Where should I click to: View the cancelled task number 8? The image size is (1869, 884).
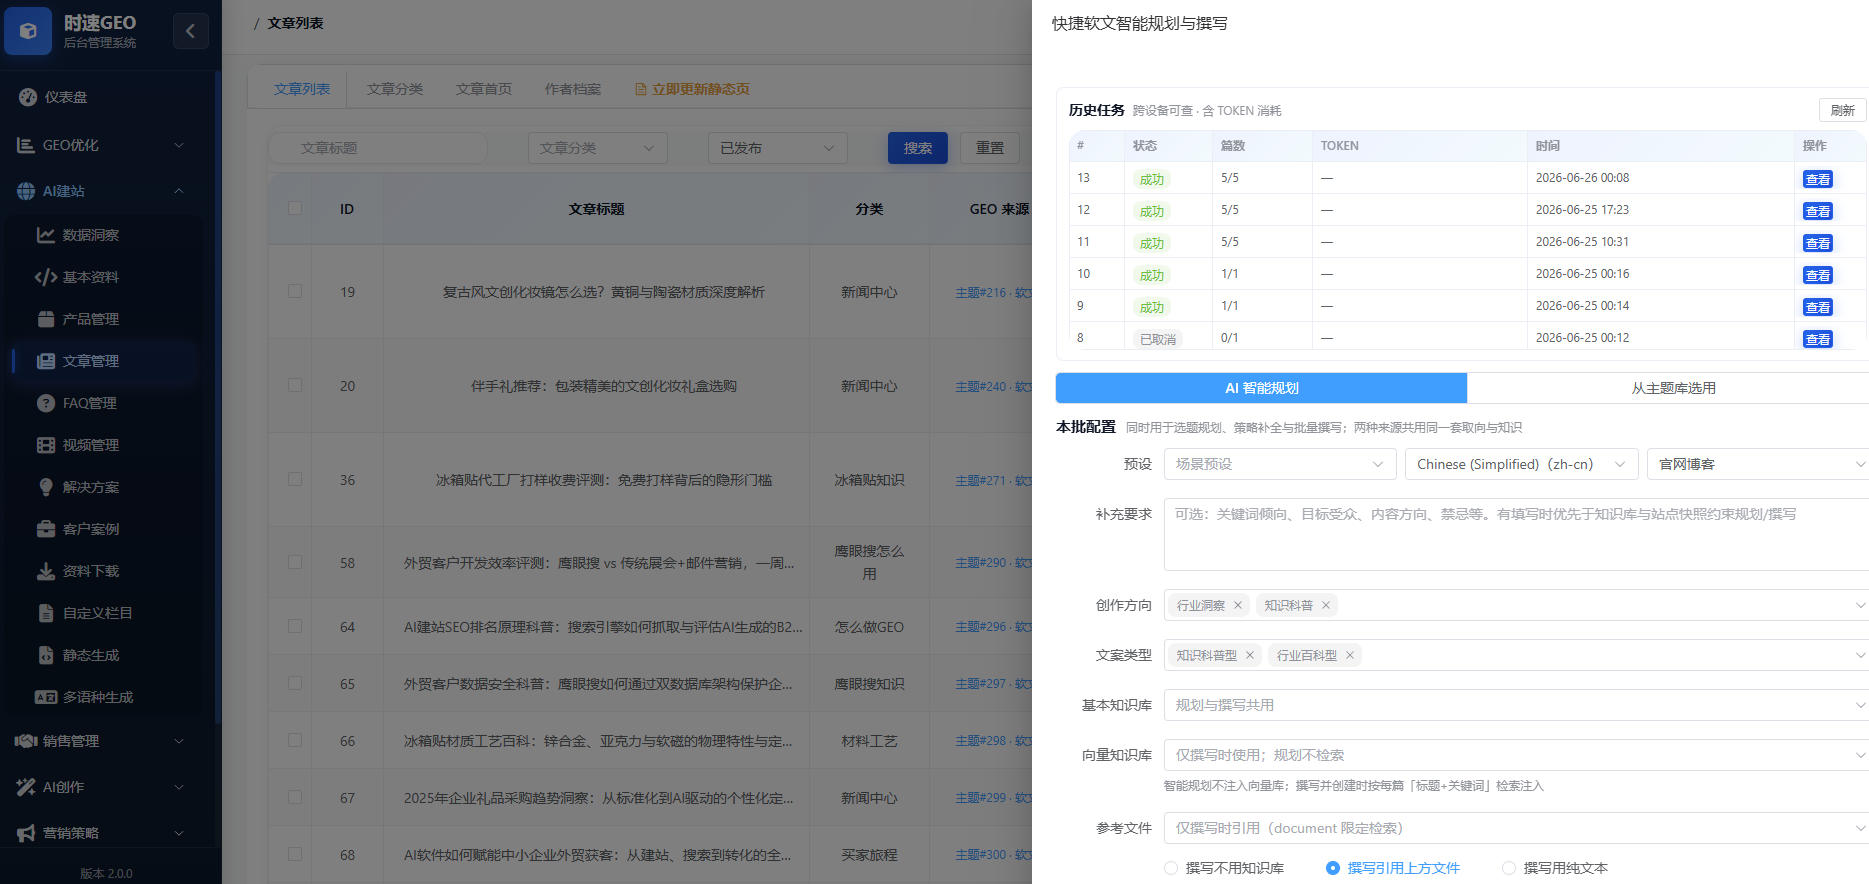click(x=1818, y=339)
